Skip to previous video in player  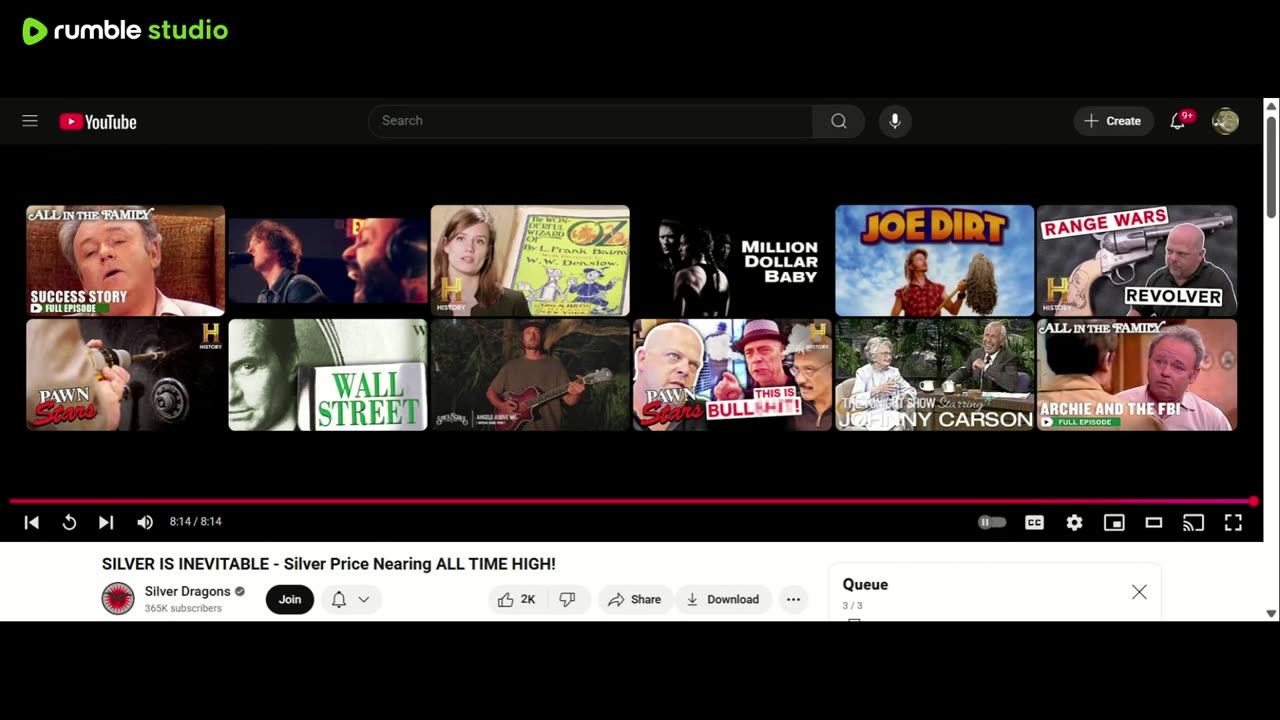coord(32,522)
